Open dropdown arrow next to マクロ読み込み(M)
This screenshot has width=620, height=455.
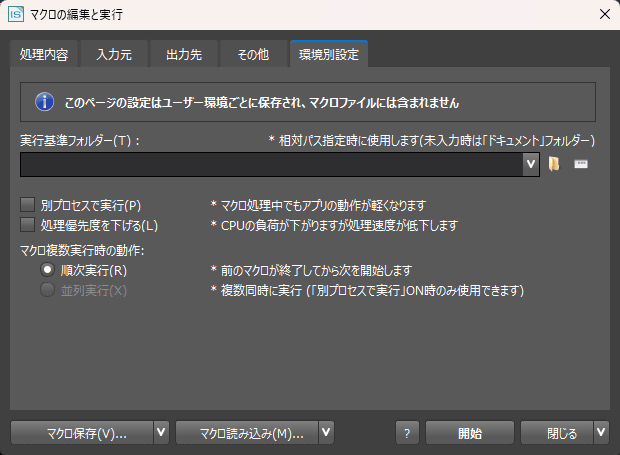[326, 432]
